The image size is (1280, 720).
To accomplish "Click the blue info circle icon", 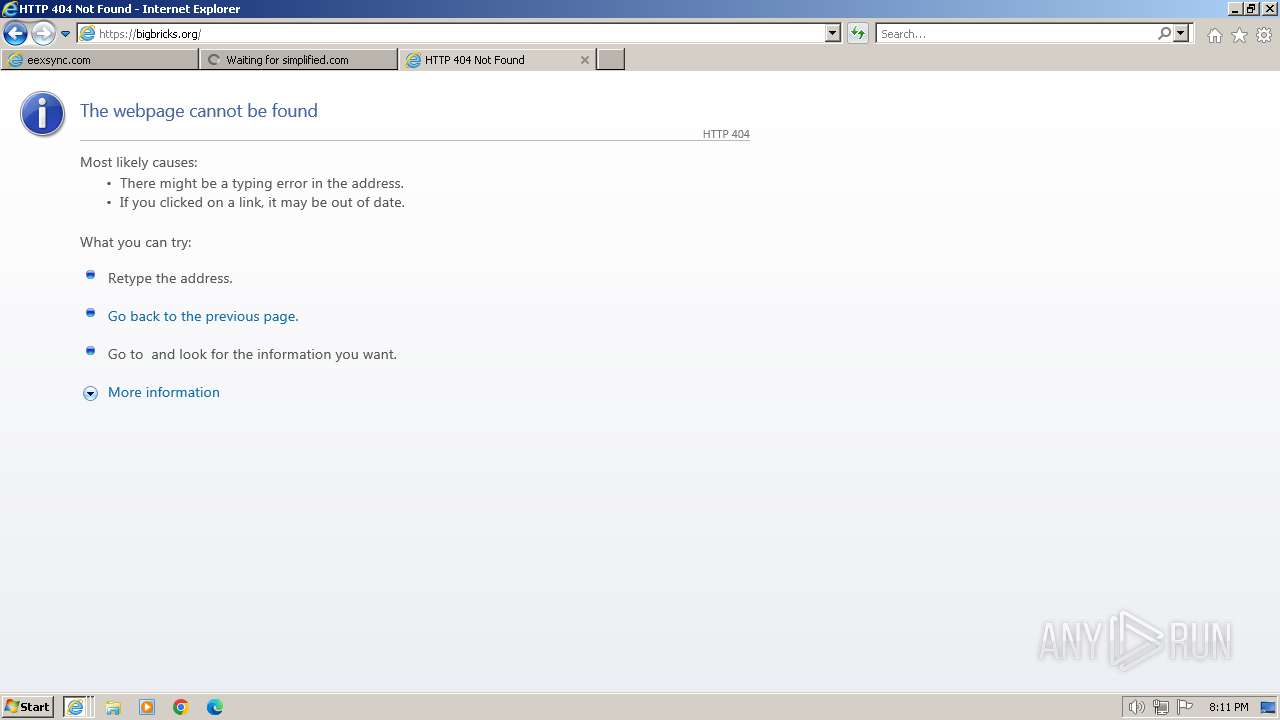I will pyautogui.click(x=42, y=114).
